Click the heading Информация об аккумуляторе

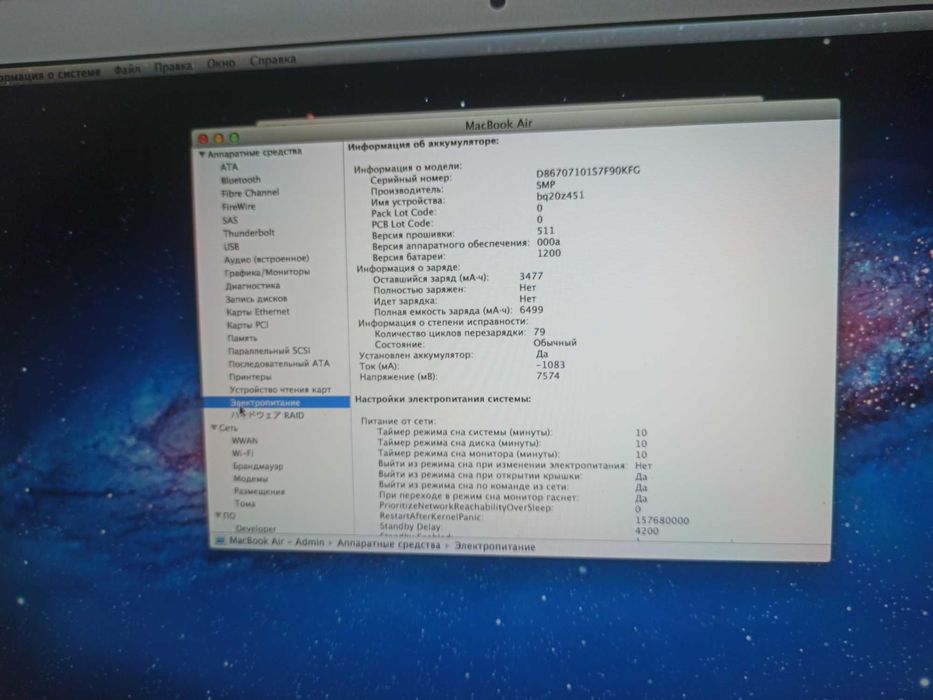pos(423,144)
